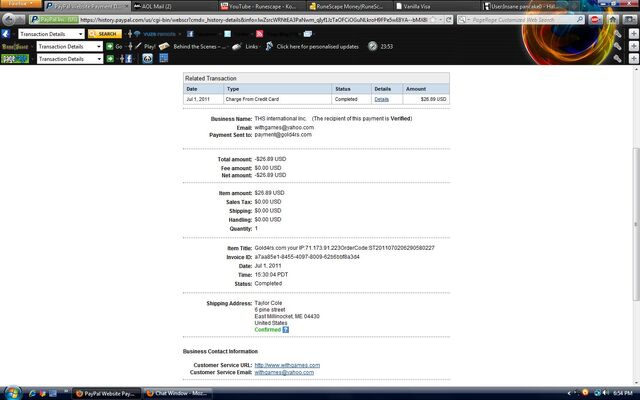The width and height of the screenshot is (640, 400).
Task: Click the browser back arrow button
Action: click(x=9, y=19)
